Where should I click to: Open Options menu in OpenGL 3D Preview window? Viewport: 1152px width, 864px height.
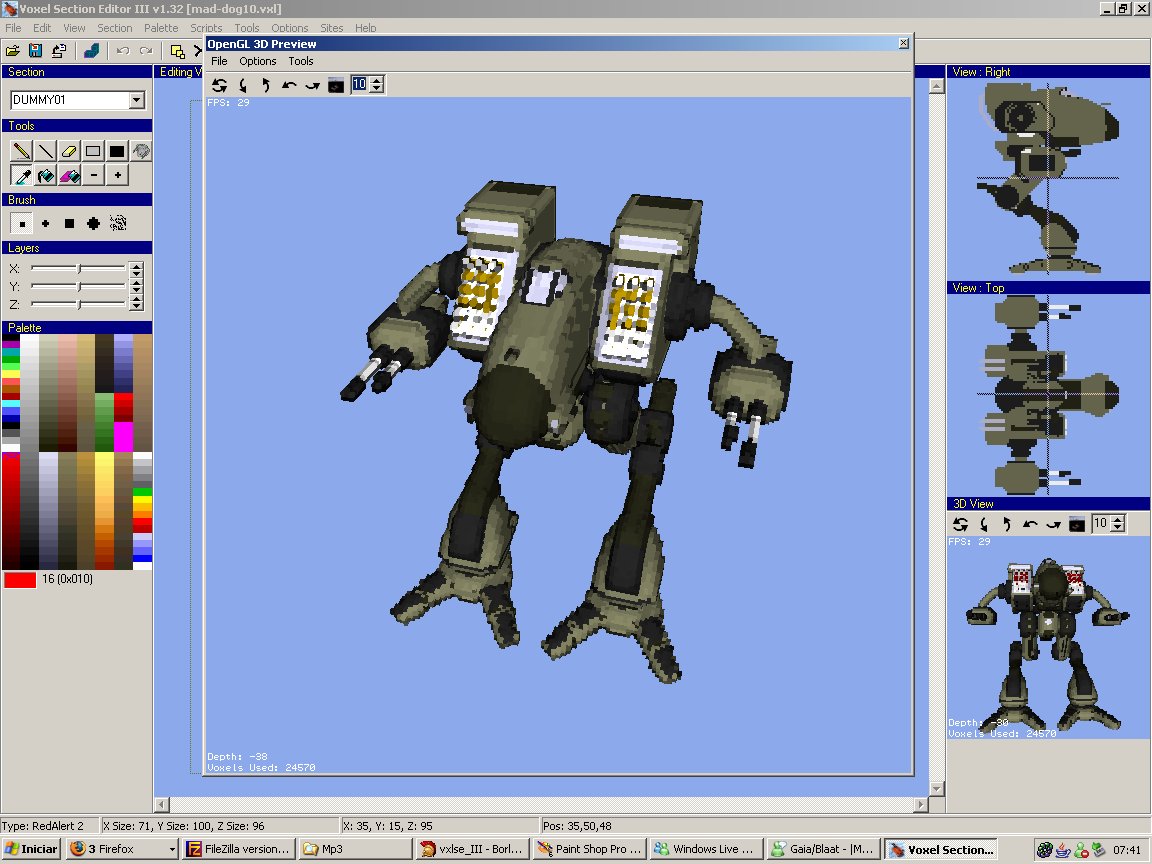258,61
